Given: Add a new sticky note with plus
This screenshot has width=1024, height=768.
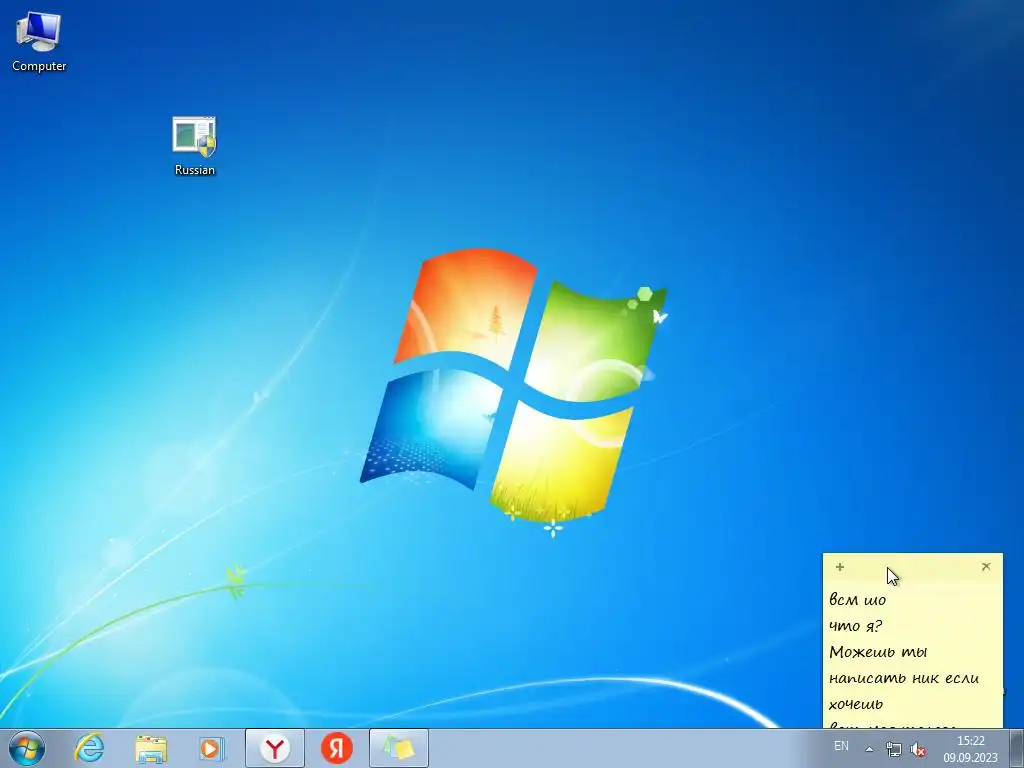Looking at the screenshot, I should click(840, 567).
